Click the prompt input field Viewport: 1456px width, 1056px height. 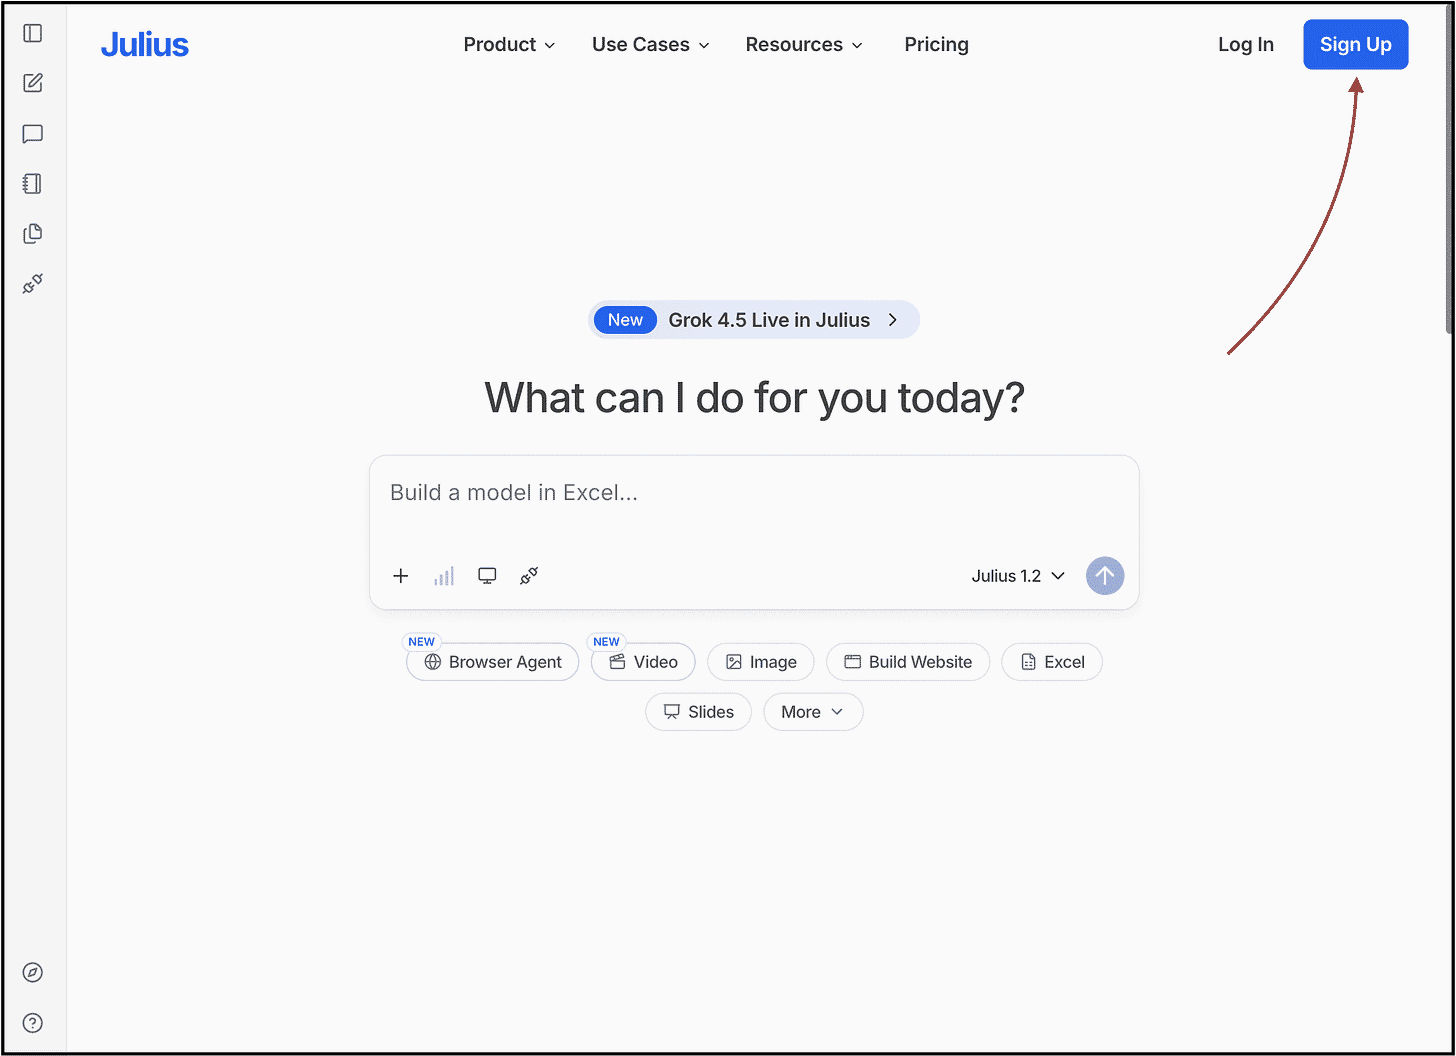pos(754,493)
